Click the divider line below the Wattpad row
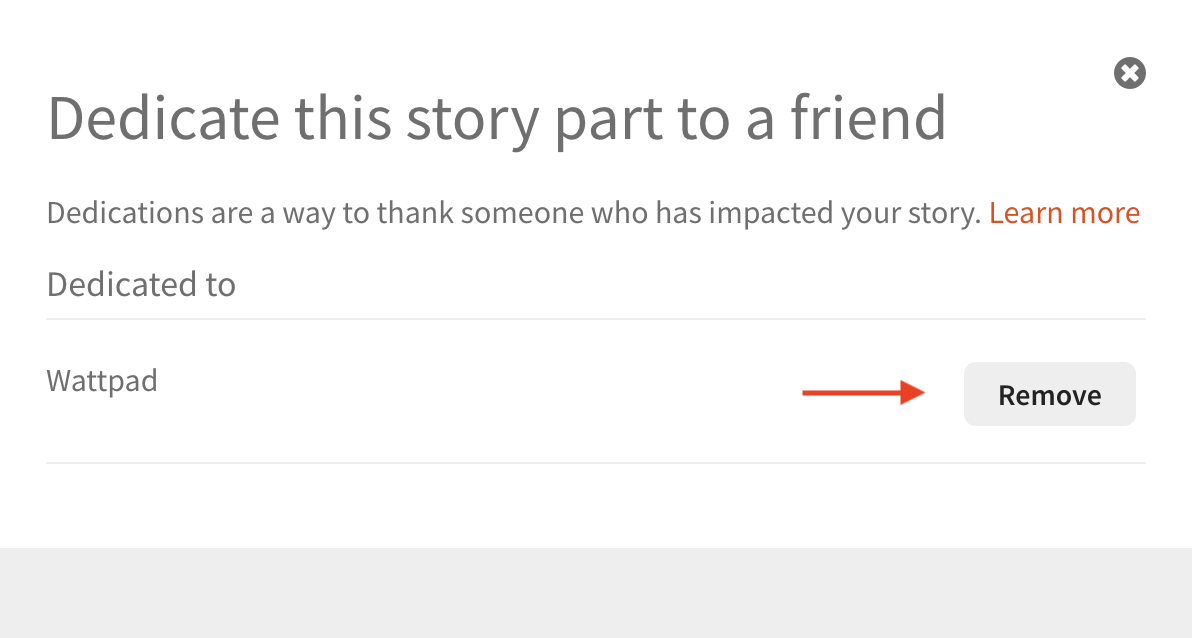This screenshot has width=1192, height=638. (596, 462)
